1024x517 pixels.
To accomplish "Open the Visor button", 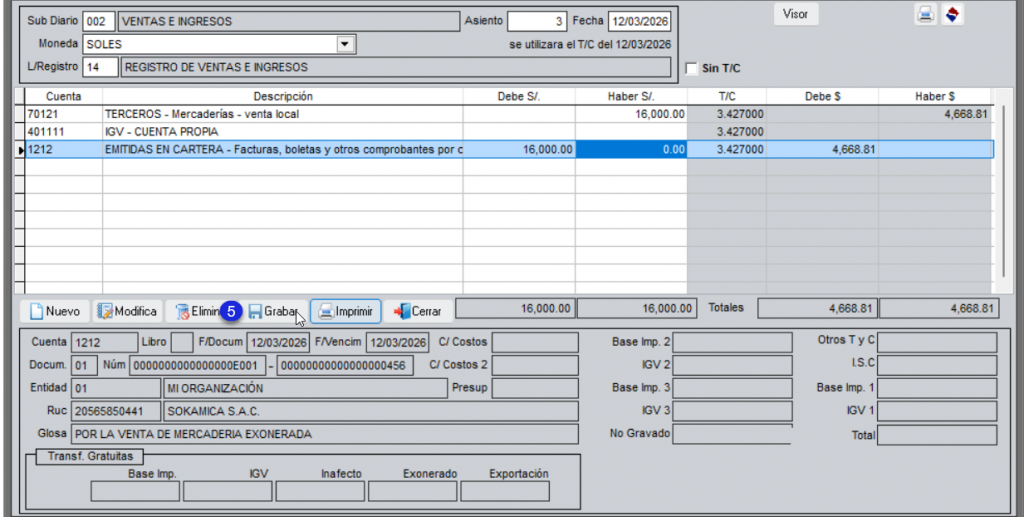I will (x=795, y=14).
